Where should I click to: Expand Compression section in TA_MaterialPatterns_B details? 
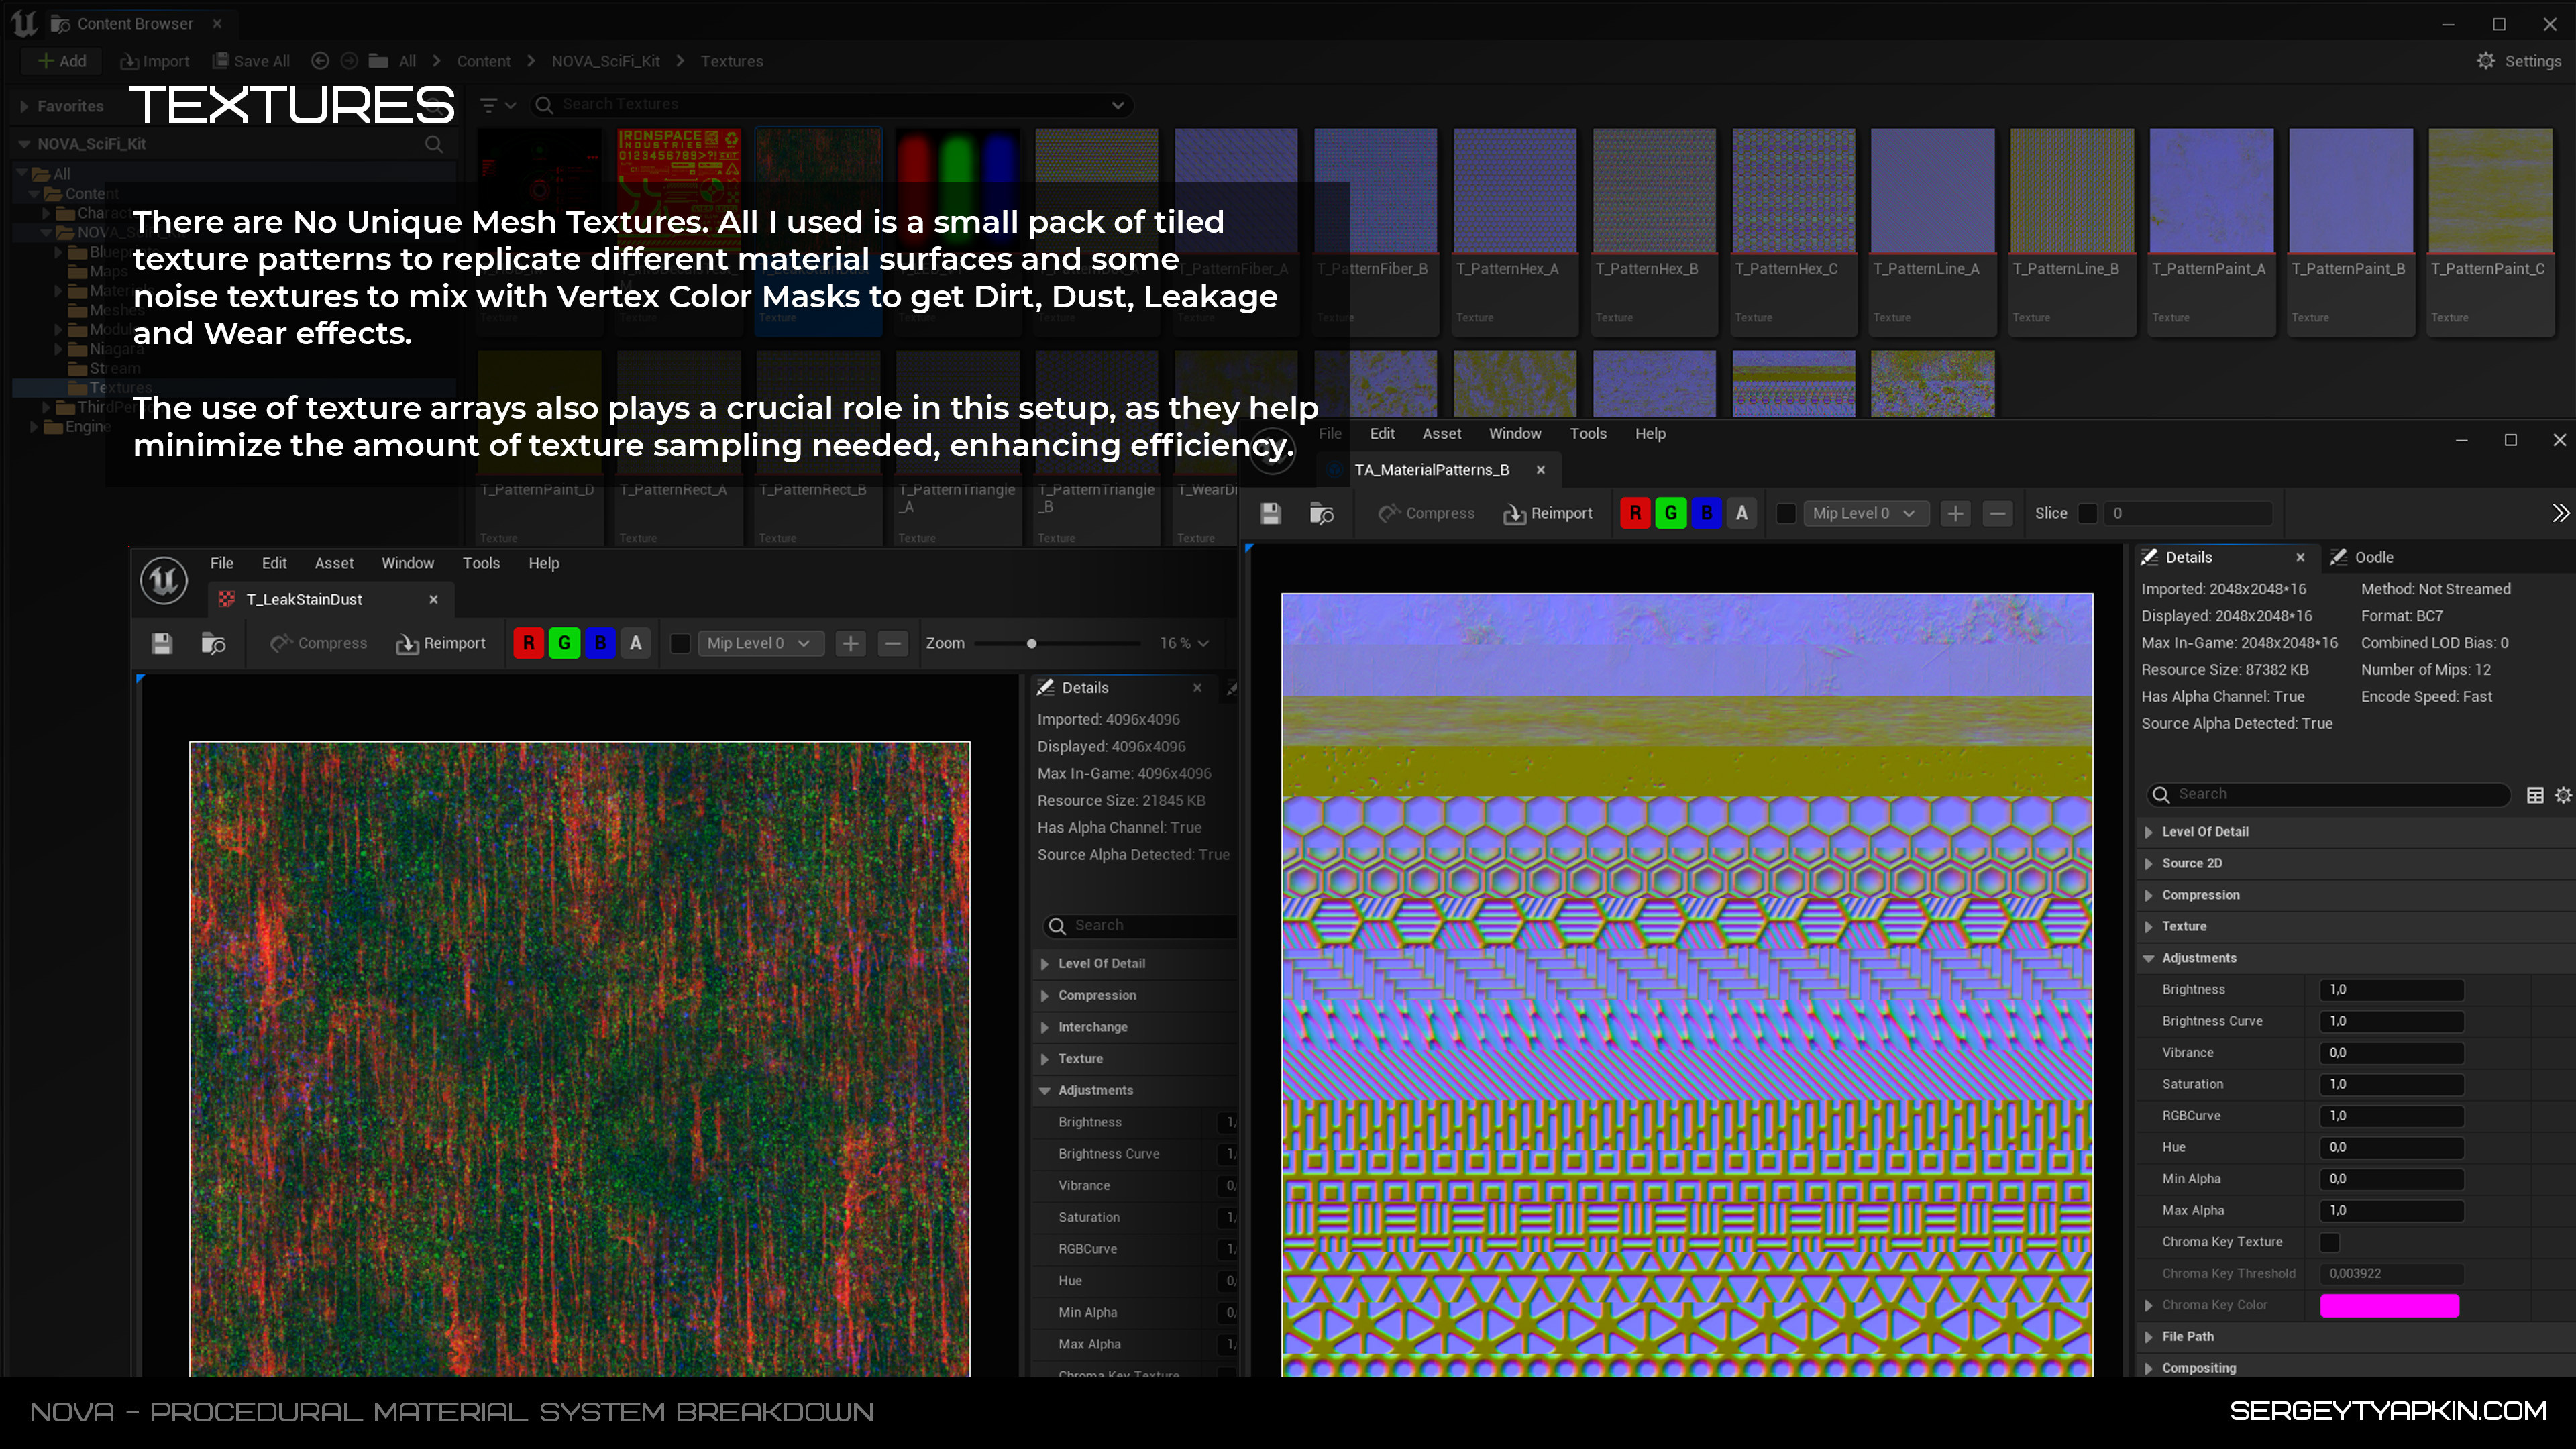tap(2148, 895)
